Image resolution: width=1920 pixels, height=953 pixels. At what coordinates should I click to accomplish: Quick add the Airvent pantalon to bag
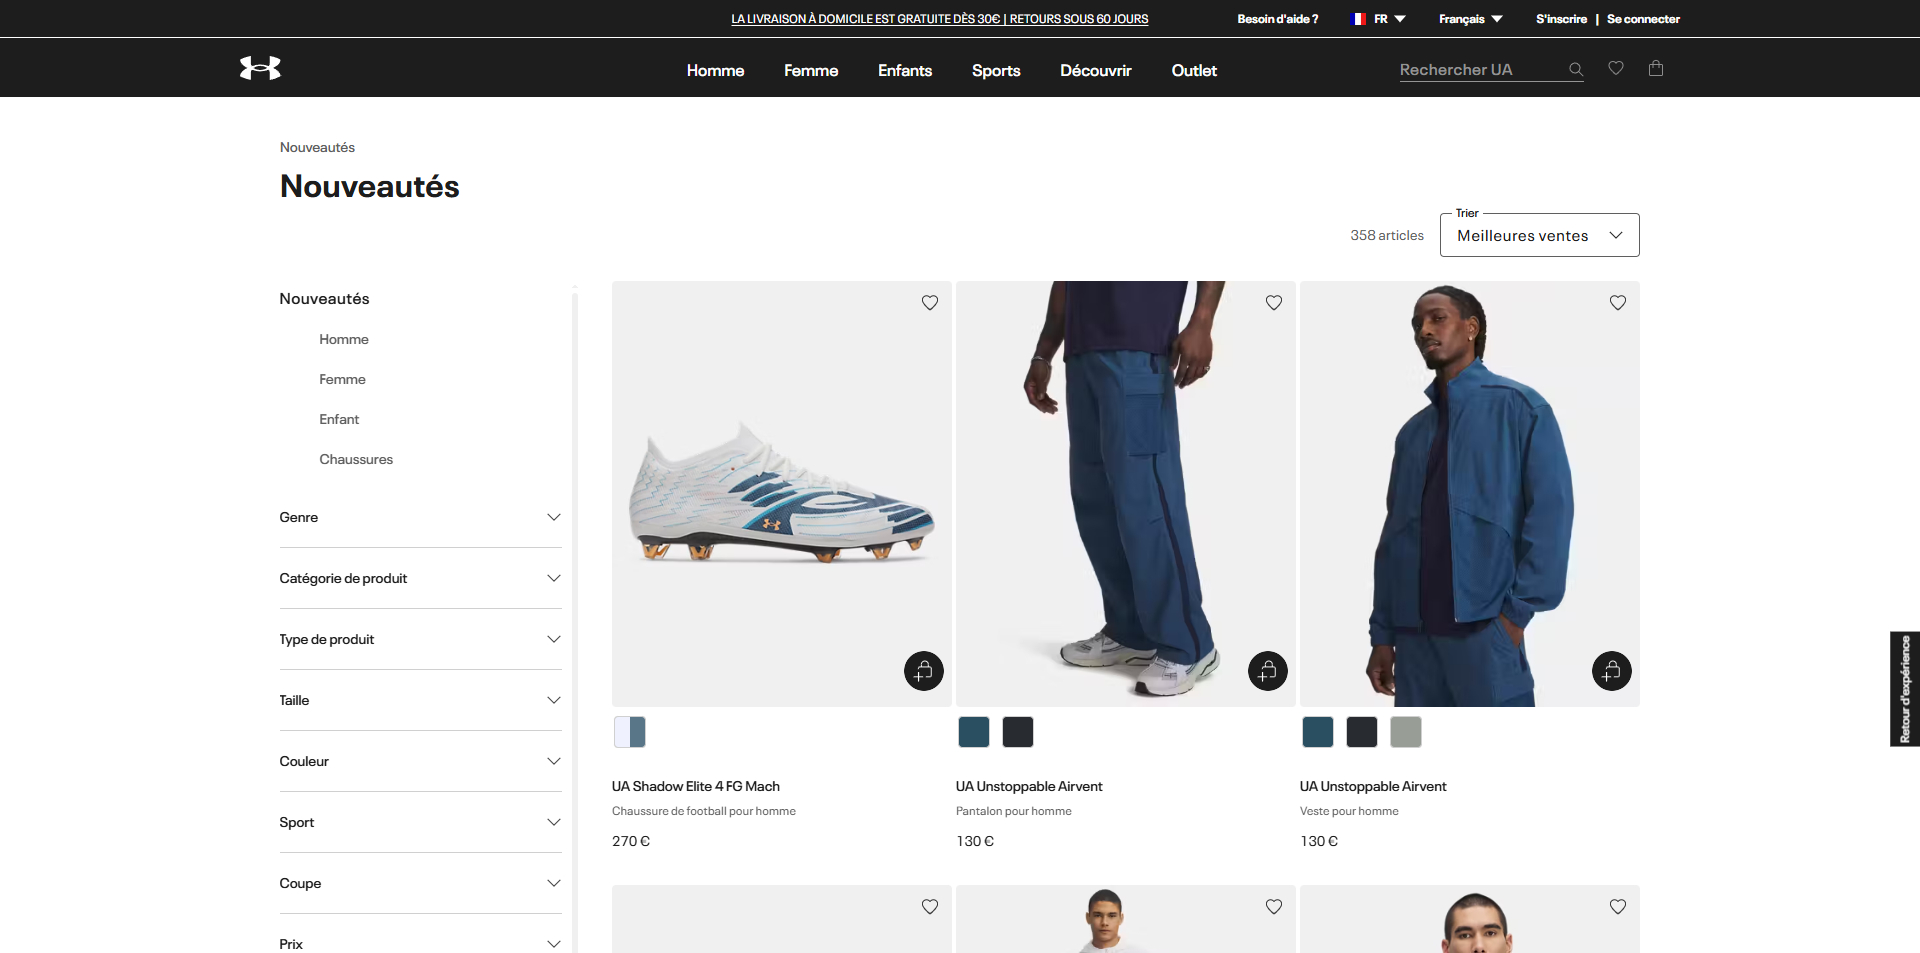pos(1268,671)
